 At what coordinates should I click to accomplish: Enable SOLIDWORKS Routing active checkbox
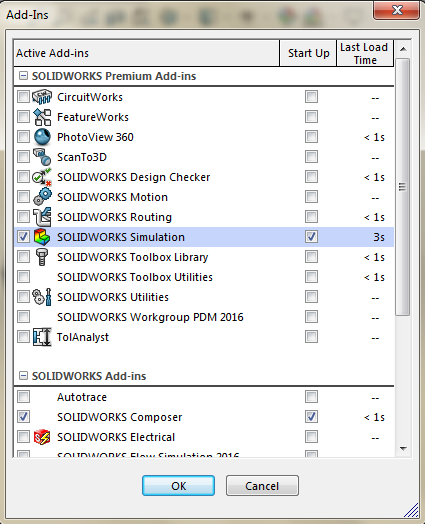(x=23, y=217)
